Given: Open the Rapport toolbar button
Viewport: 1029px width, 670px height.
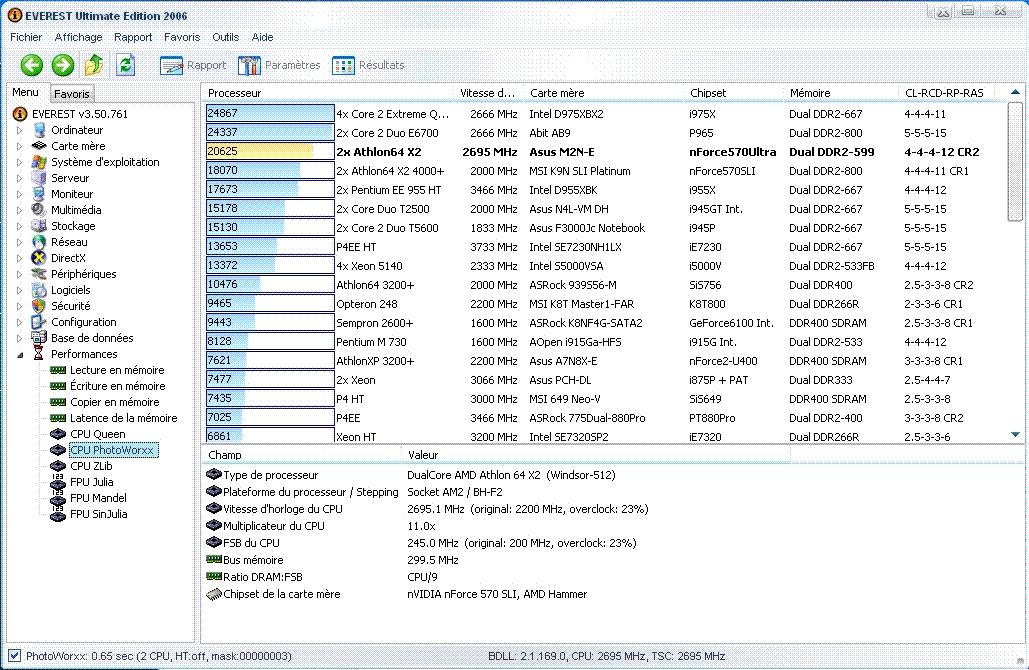Looking at the screenshot, I should point(194,65).
